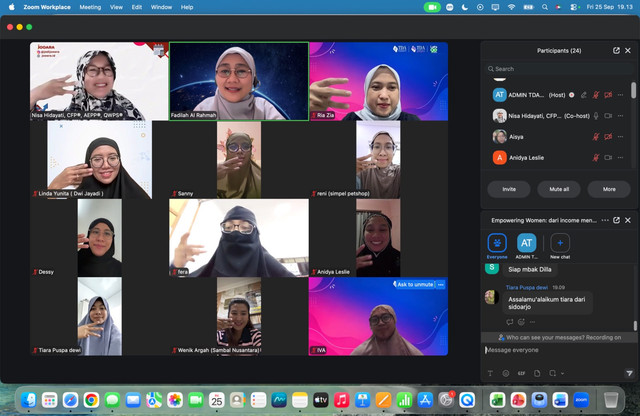
Task: Open more actions for Tiara's message
Action: tap(532, 322)
